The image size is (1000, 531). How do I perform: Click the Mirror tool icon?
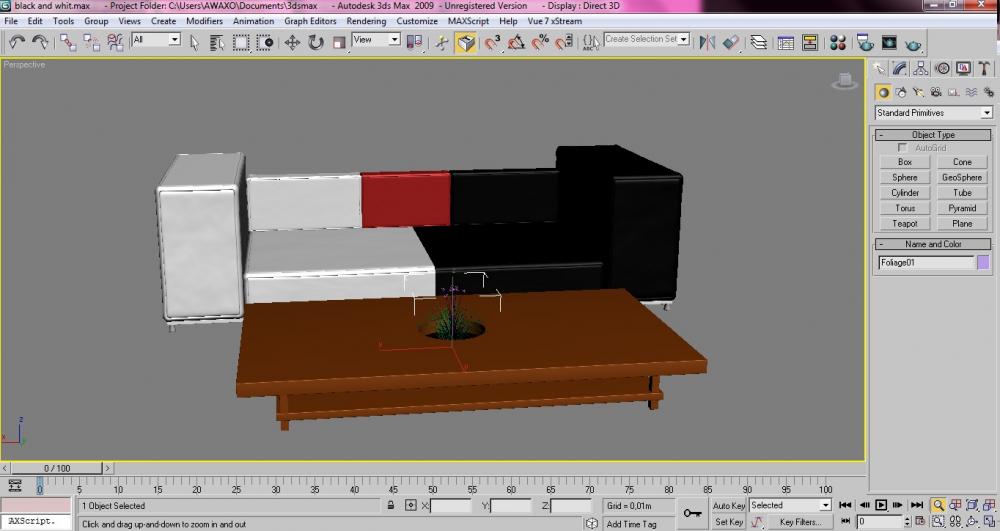[x=707, y=42]
